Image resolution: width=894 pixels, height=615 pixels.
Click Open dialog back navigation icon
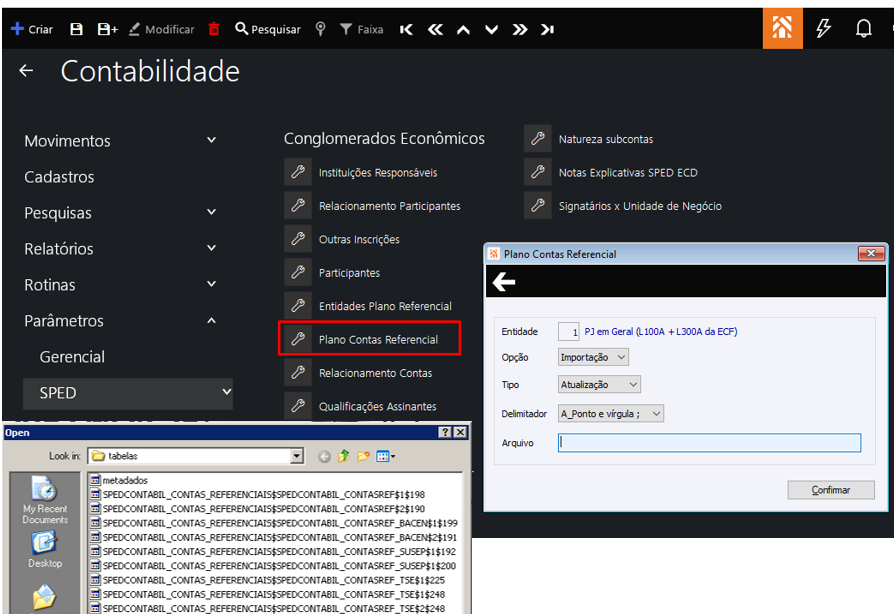(x=324, y=457)
